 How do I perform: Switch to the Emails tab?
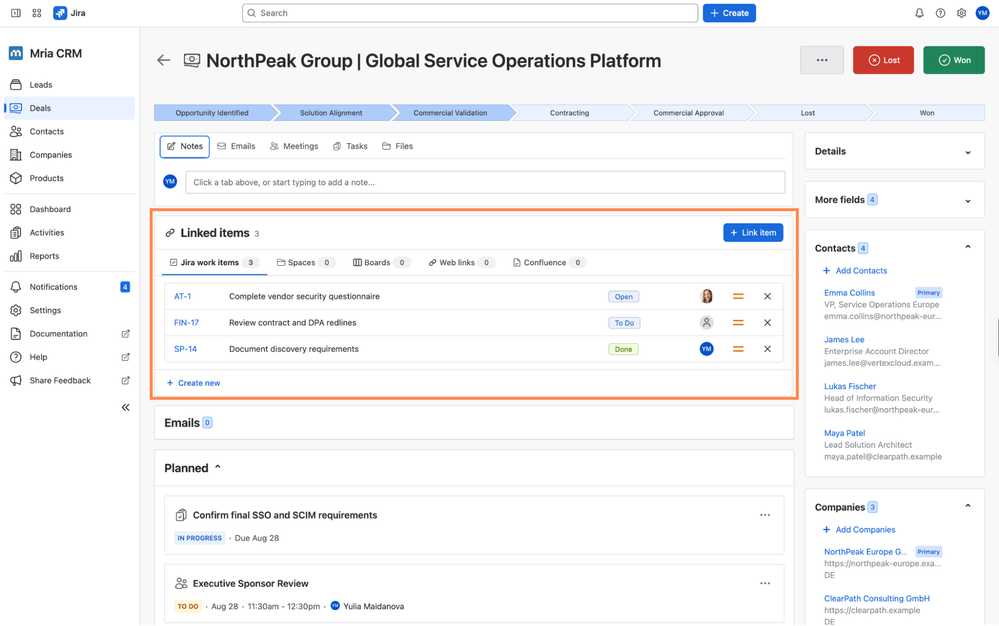pyautogui.click(x=236, y=146)
